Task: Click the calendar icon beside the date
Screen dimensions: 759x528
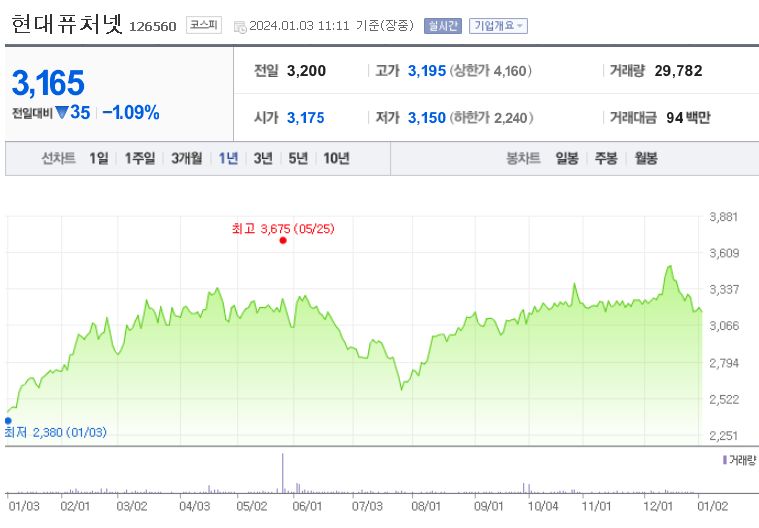Action: tap(240, 27)
